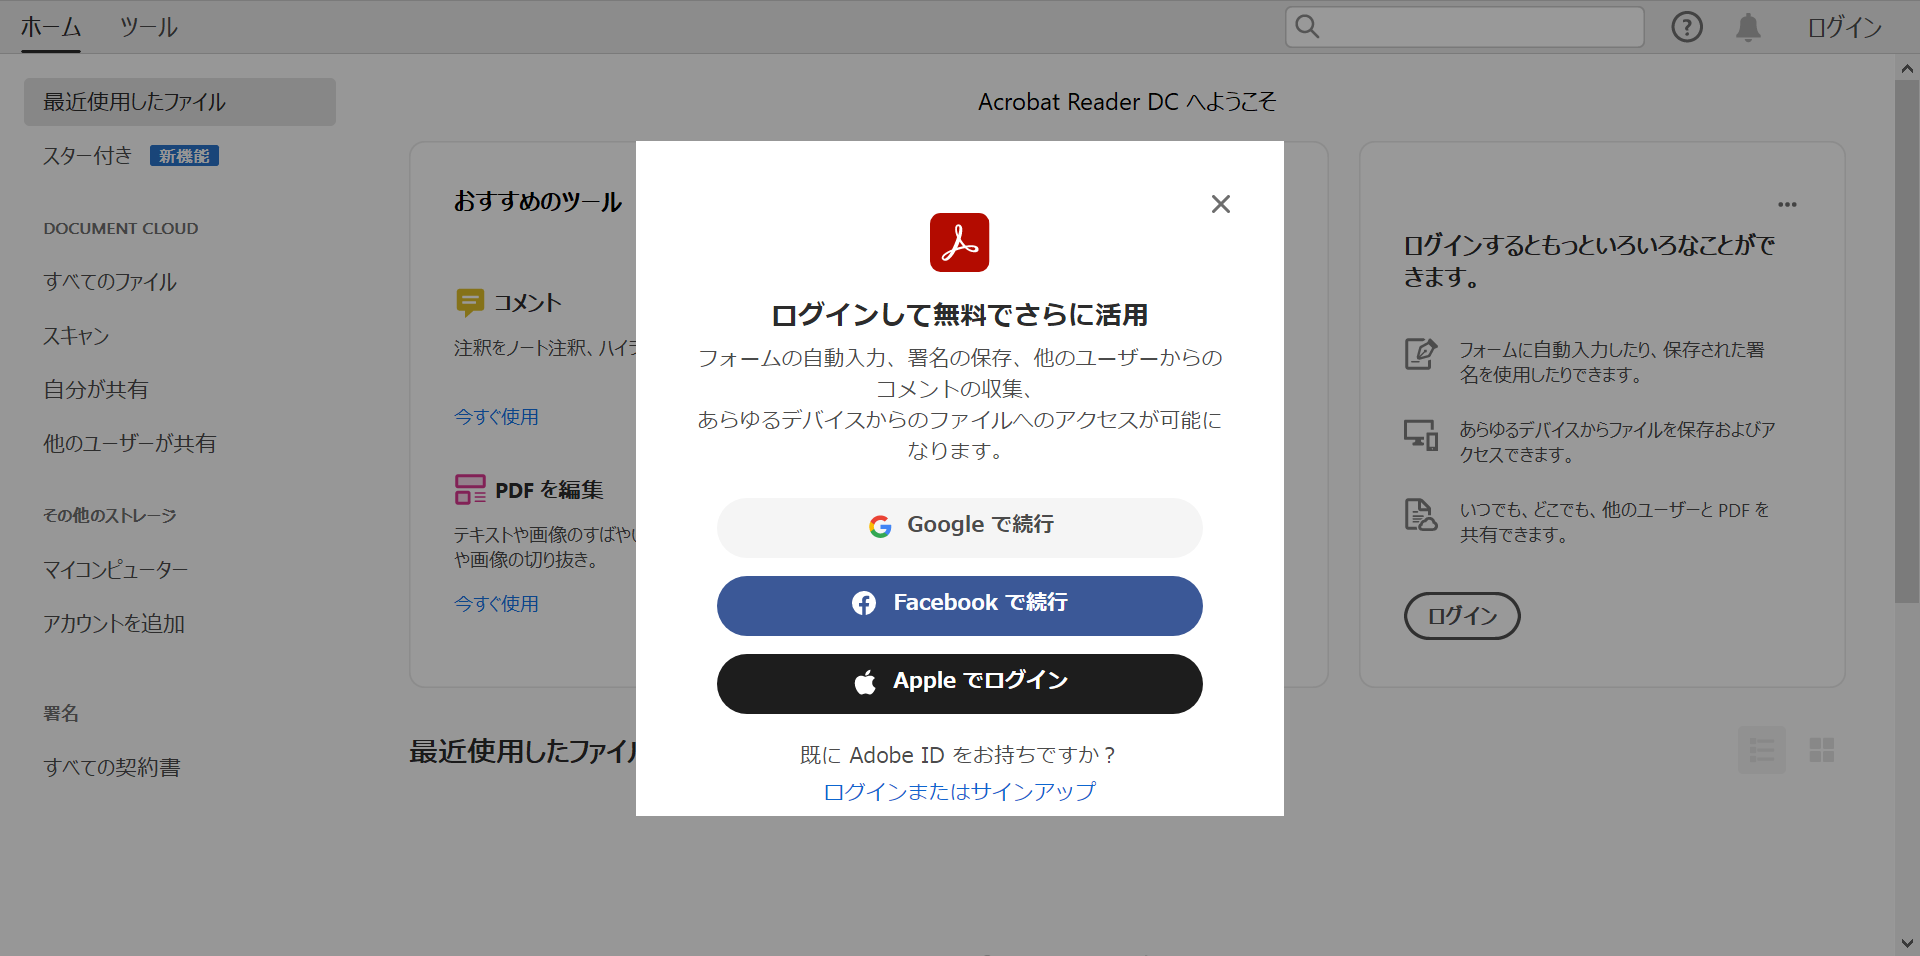Open the notifications bell
Screen dimensions: 1920x956
1748,27
